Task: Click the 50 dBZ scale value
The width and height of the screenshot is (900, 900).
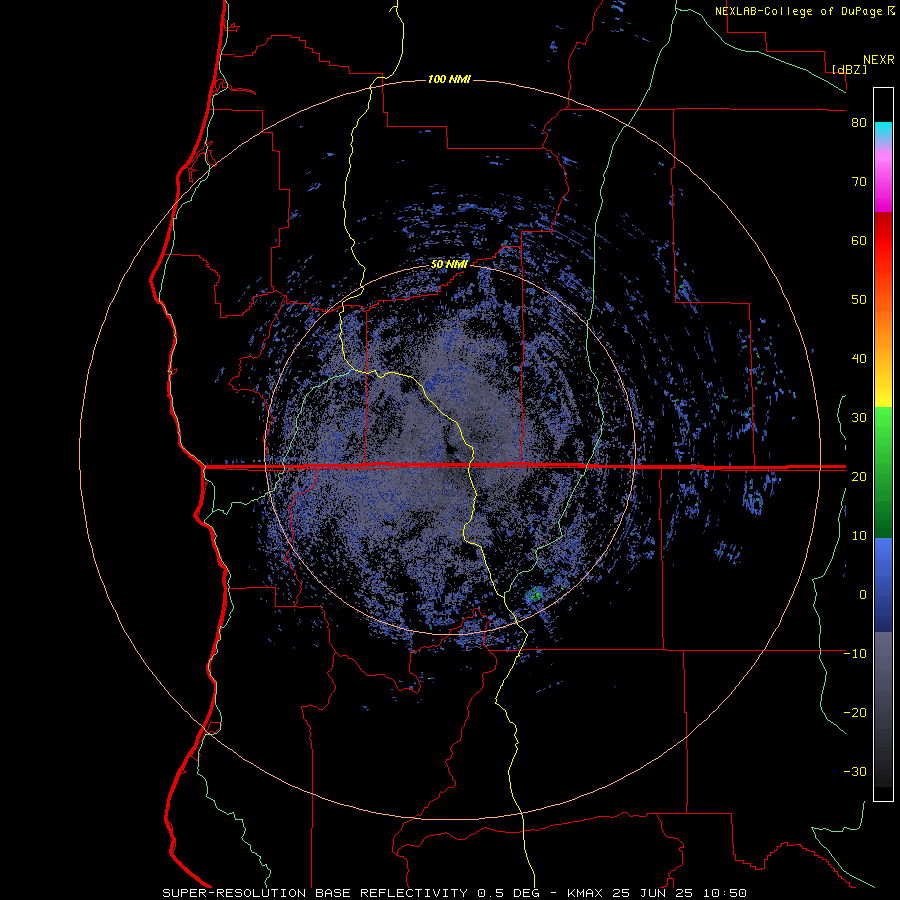Action: 859,300
